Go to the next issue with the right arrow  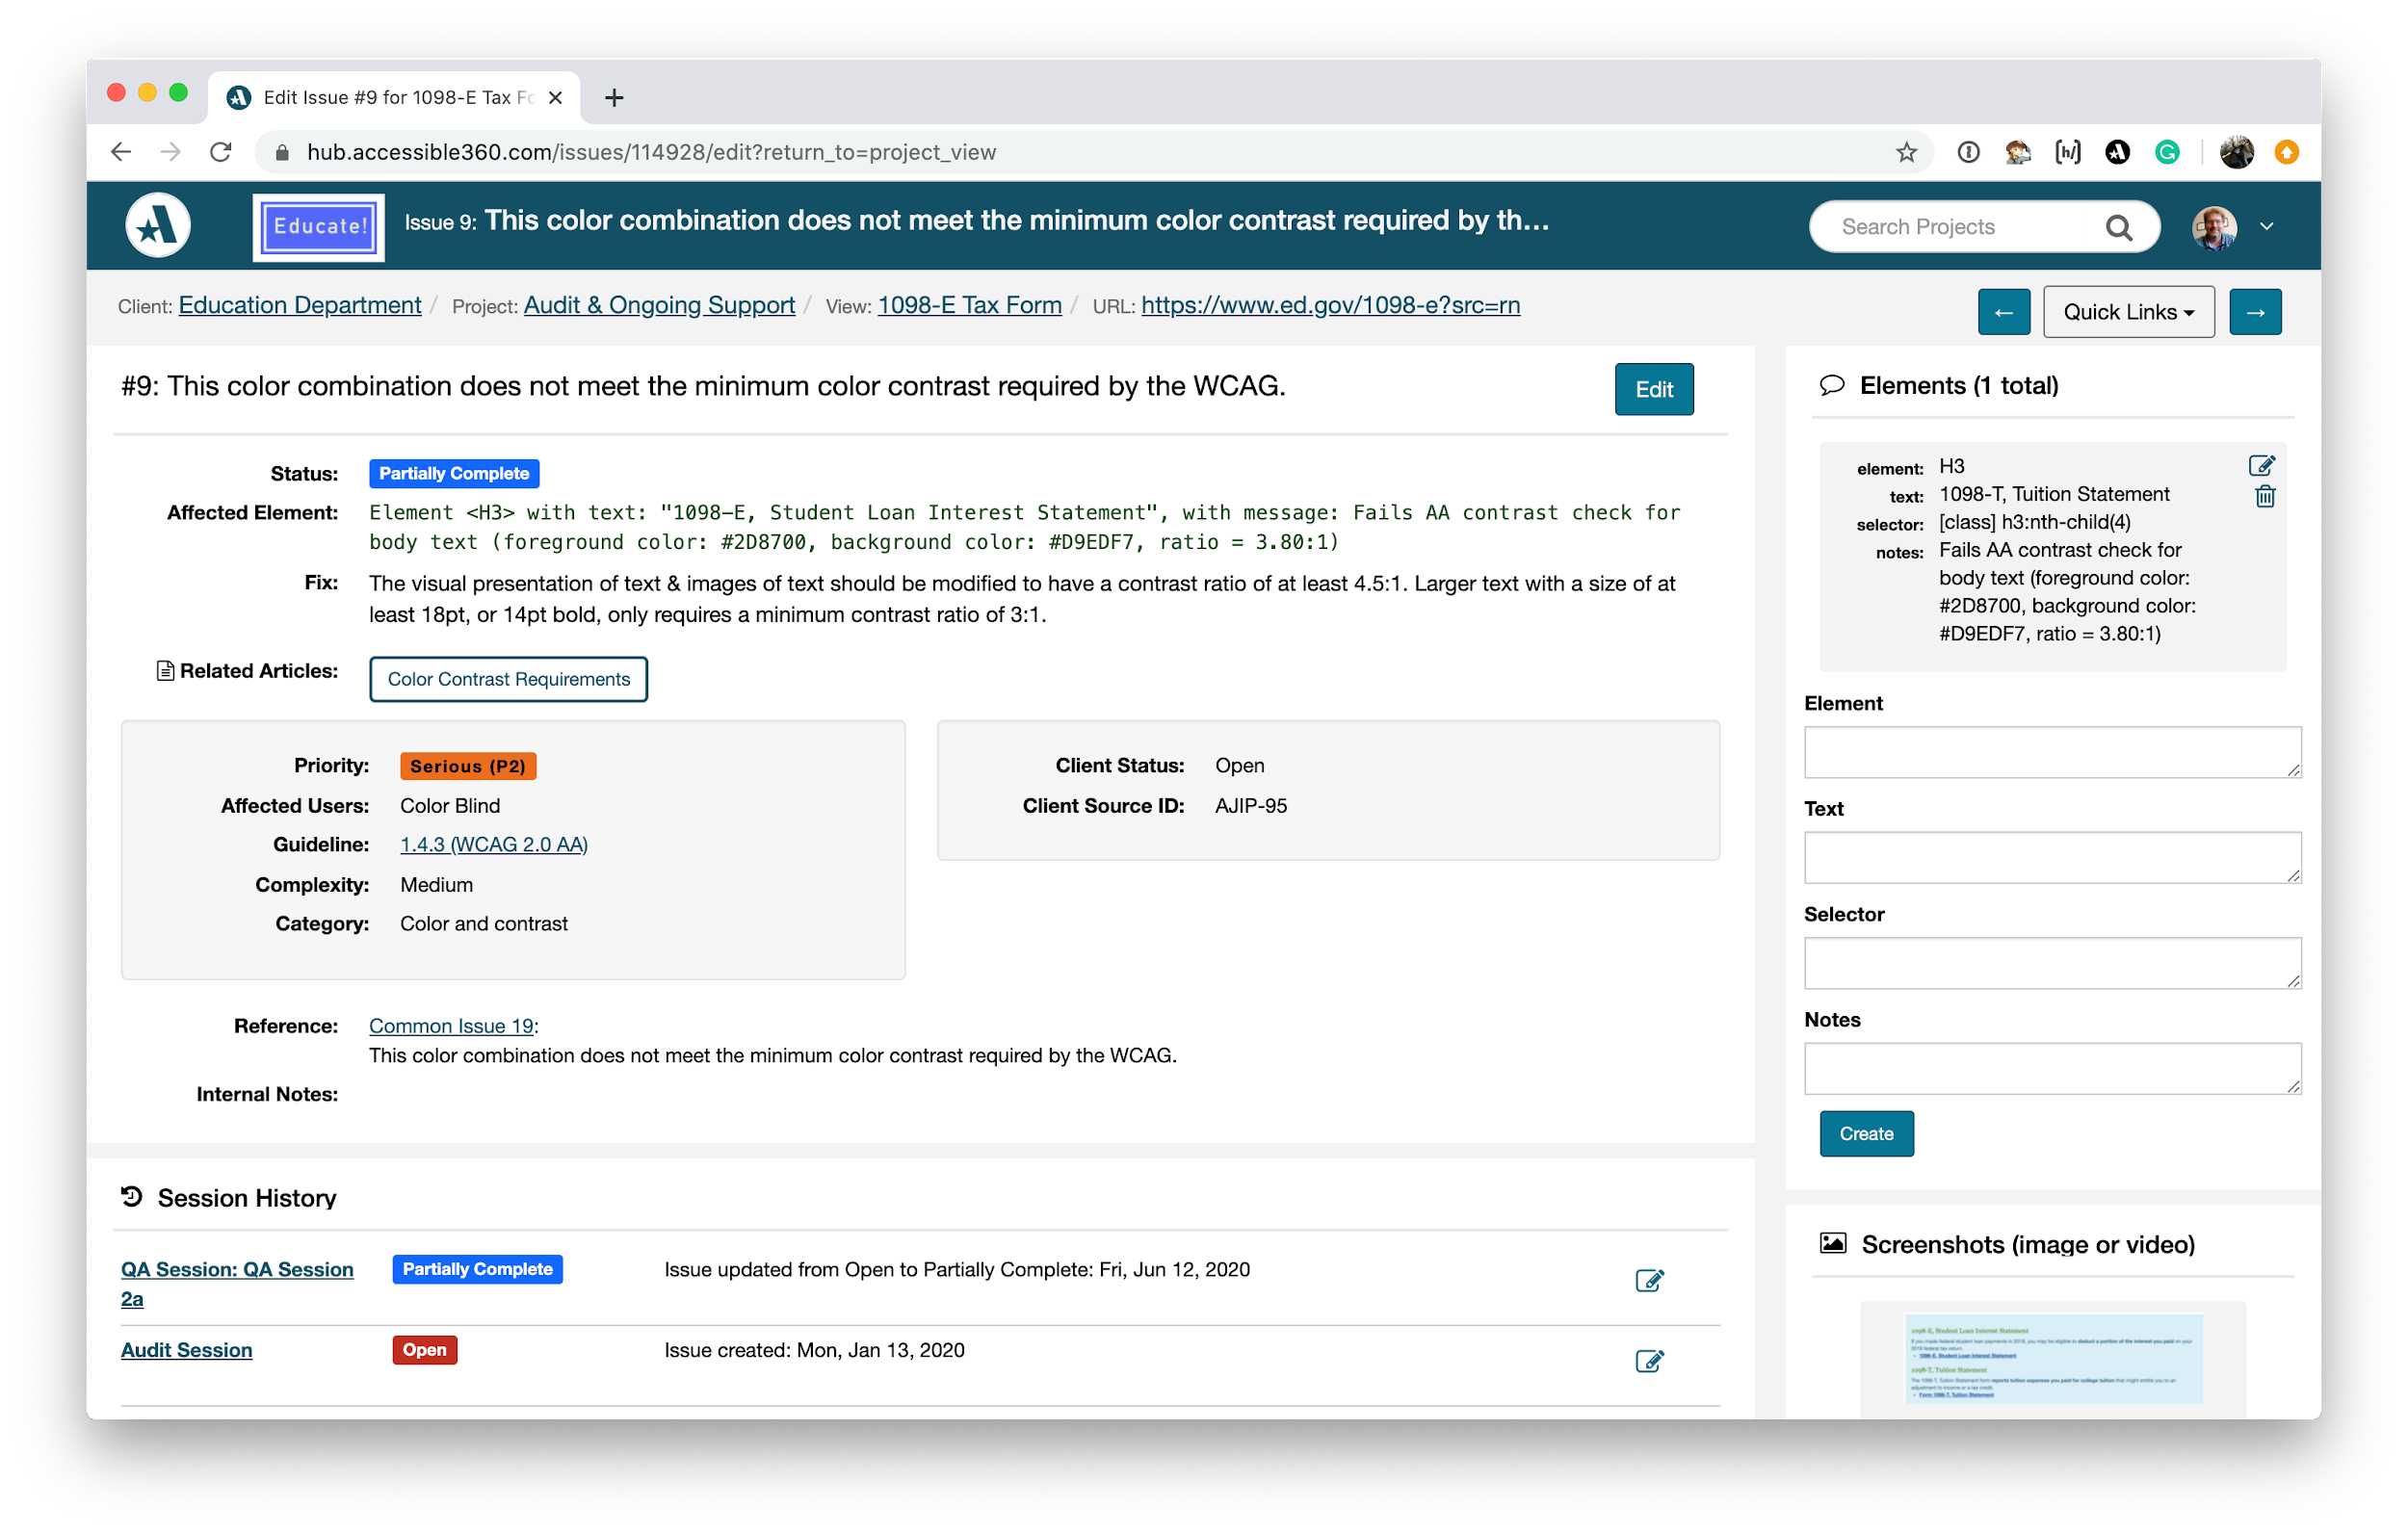[2255, 312]
